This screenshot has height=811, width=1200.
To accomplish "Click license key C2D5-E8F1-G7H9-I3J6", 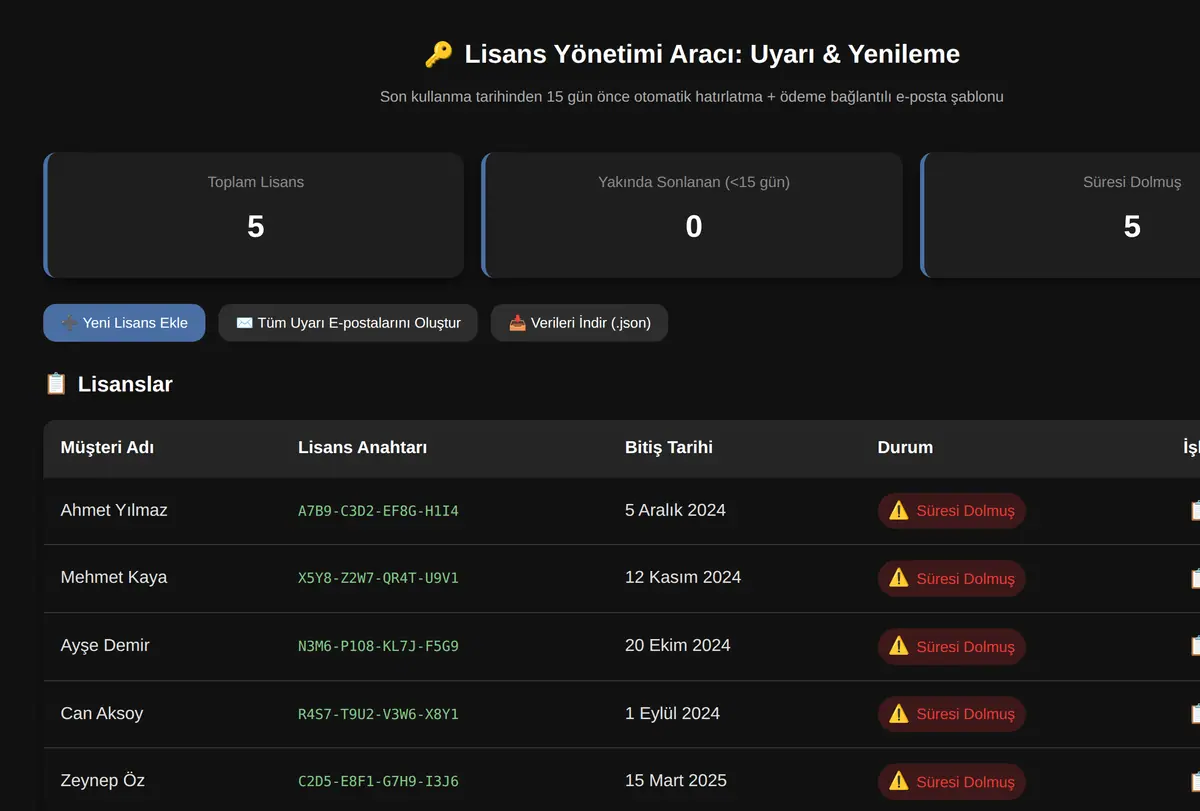I will point(378,781).
